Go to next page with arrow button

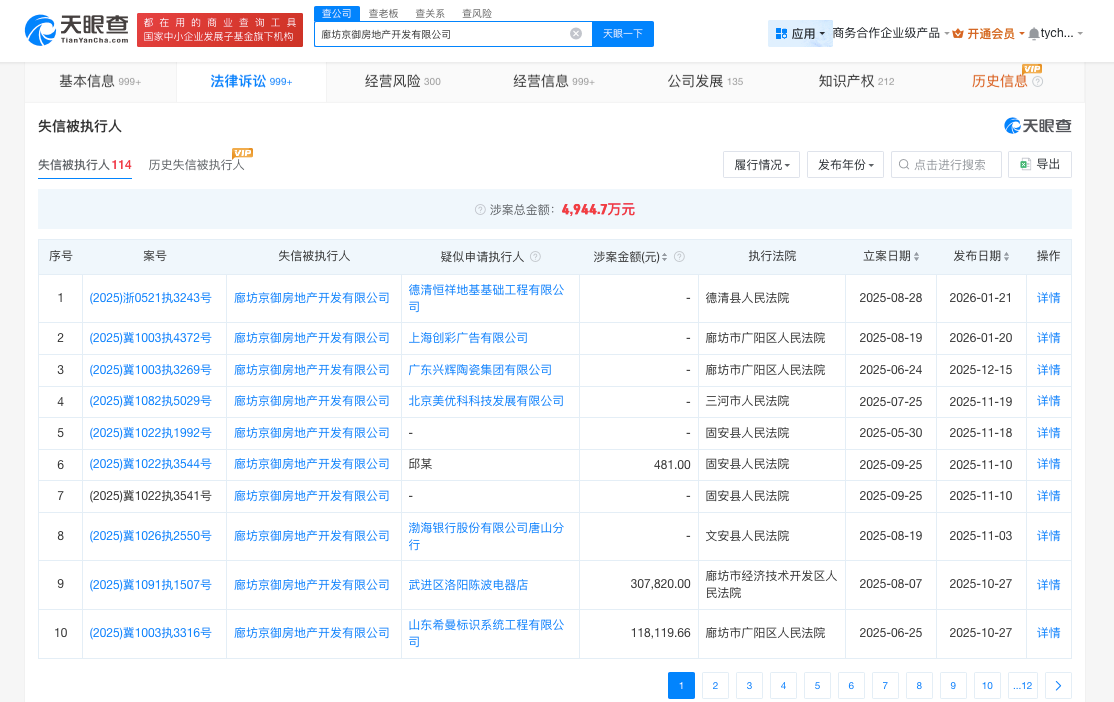pos(1058,685)
